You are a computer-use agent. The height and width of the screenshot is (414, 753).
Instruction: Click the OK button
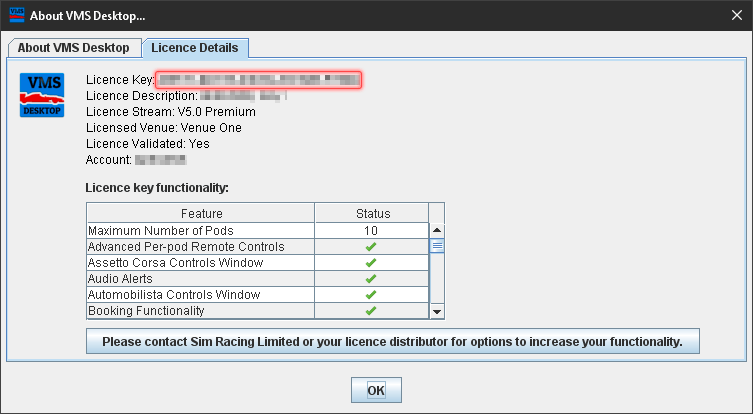point(376,390)
